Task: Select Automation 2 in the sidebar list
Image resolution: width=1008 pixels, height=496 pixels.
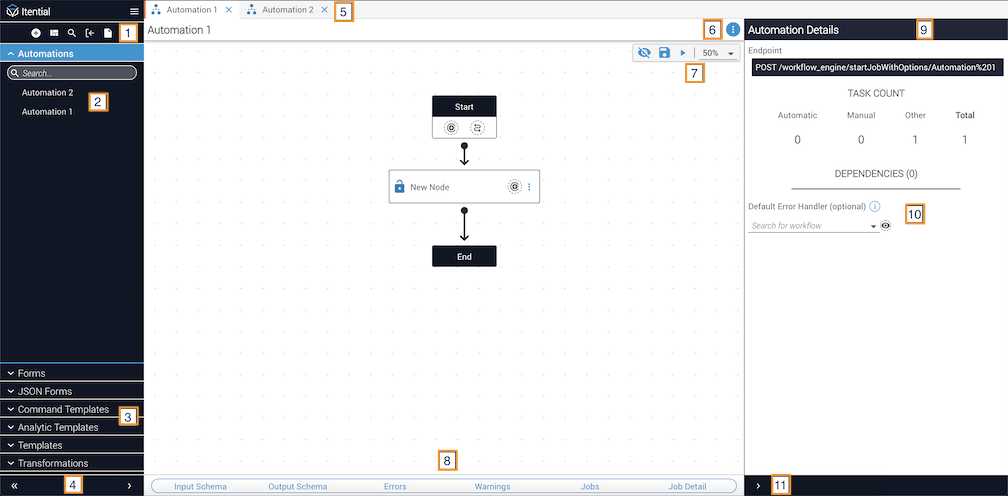Action: (47, 93)
